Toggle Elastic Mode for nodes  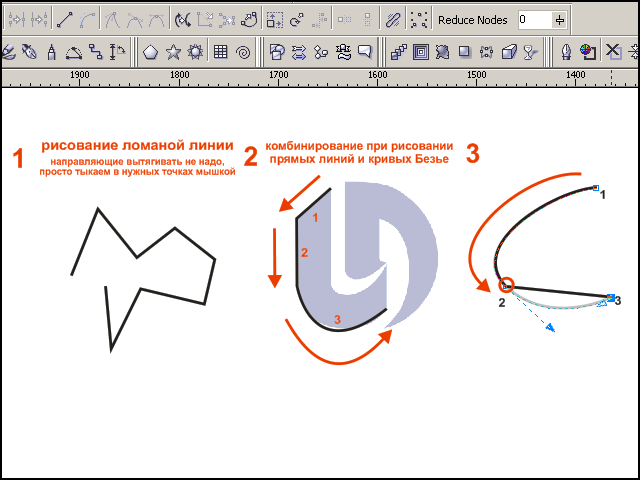point(395,19)
